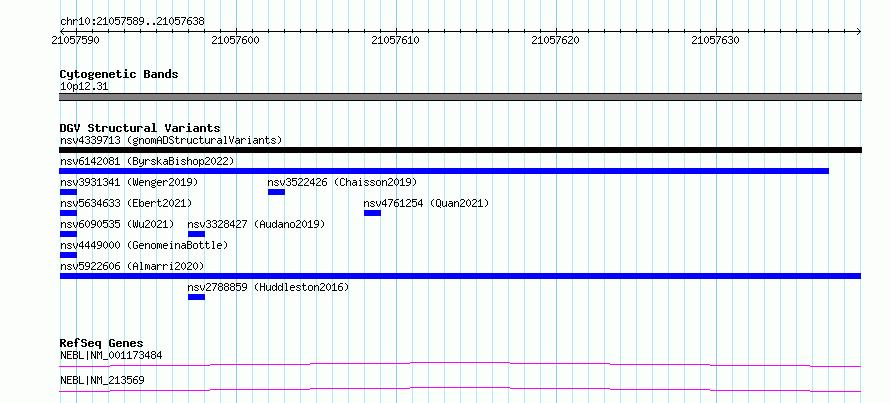Open variant nsv3522426 Chaisson2019 label
890x403 pixels.
point(342,182)
